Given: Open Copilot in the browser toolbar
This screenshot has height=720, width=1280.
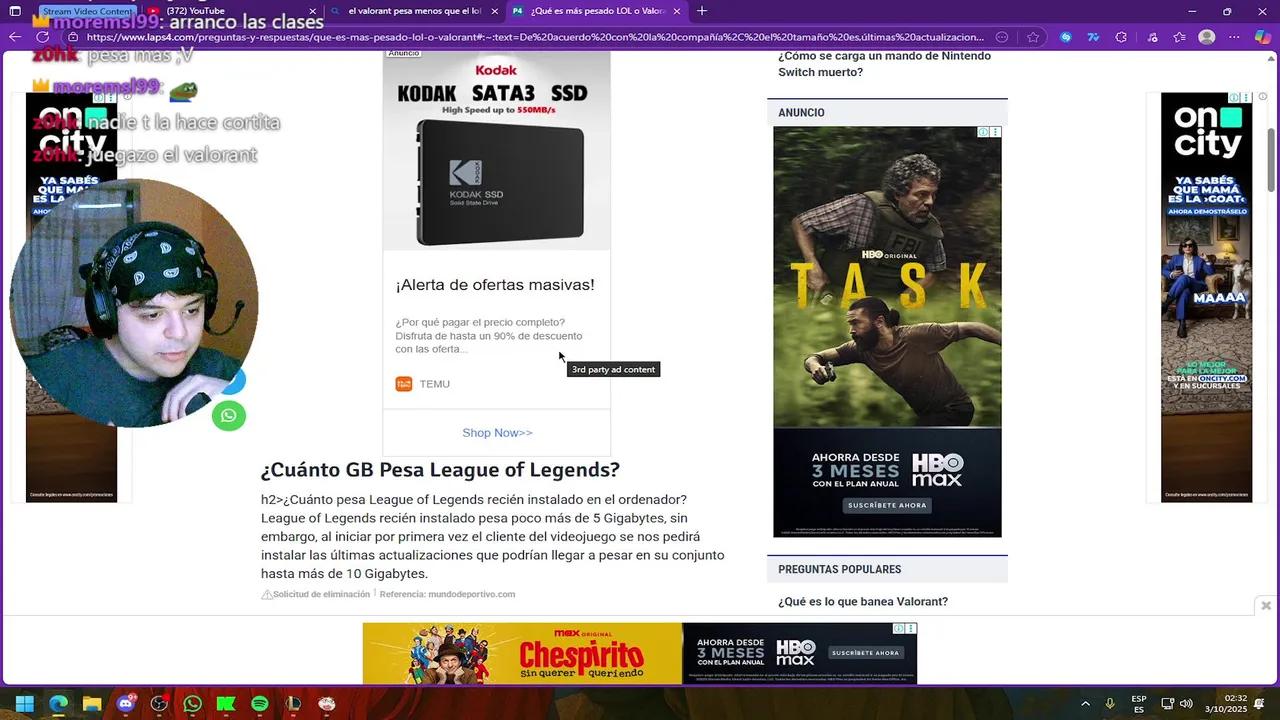Looking at the screenshot, I should 1263,37.
